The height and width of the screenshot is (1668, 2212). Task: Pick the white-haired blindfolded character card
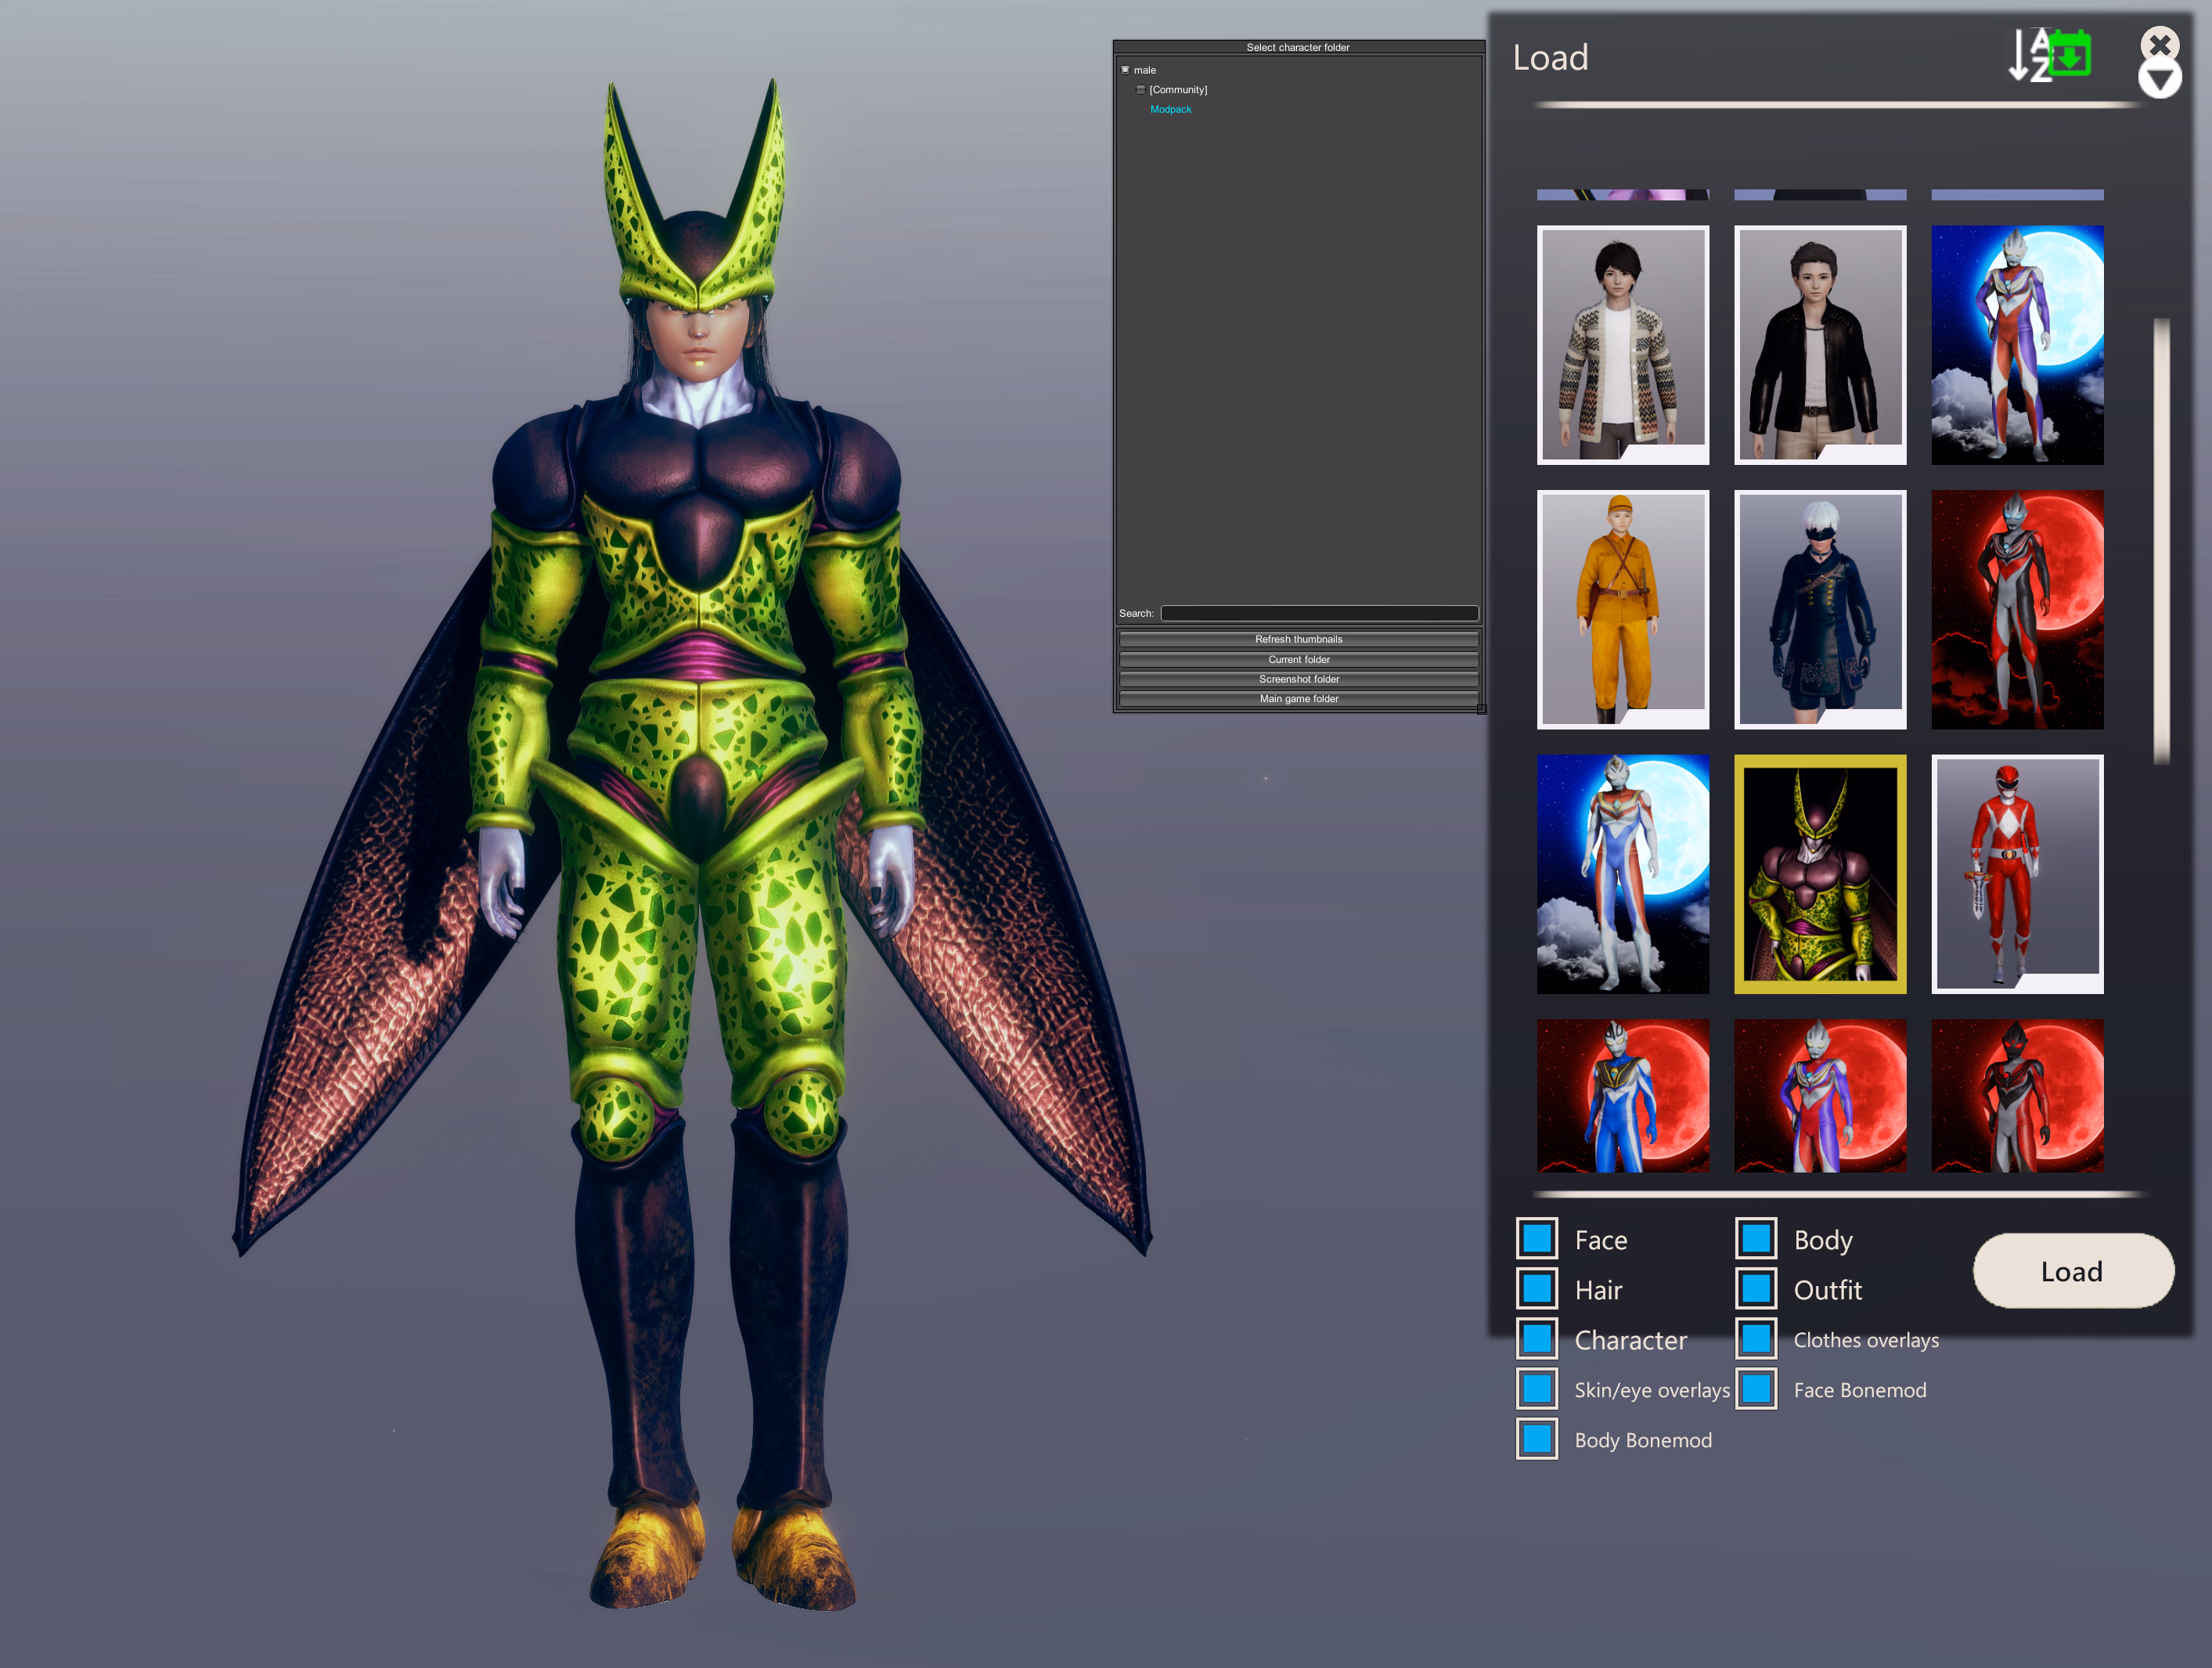(1819, 609)
